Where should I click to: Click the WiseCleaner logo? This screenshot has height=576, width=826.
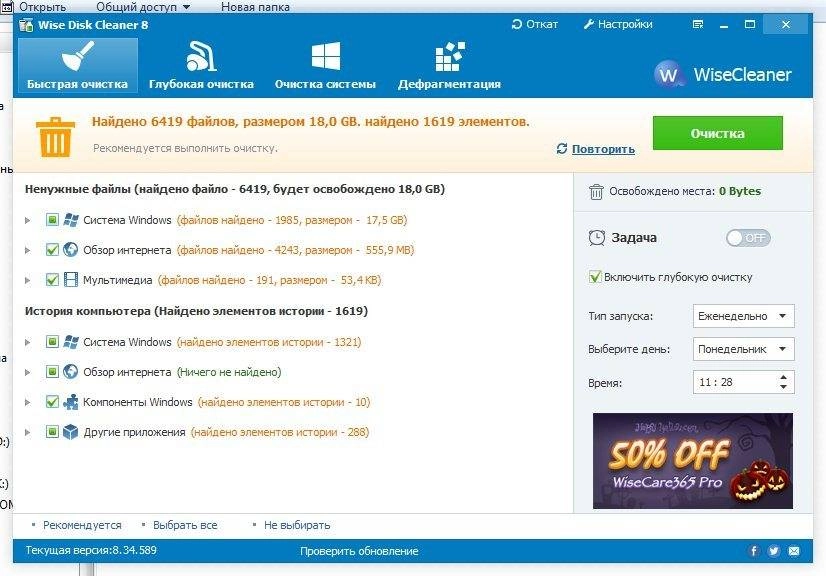click(x=722, y=74)
